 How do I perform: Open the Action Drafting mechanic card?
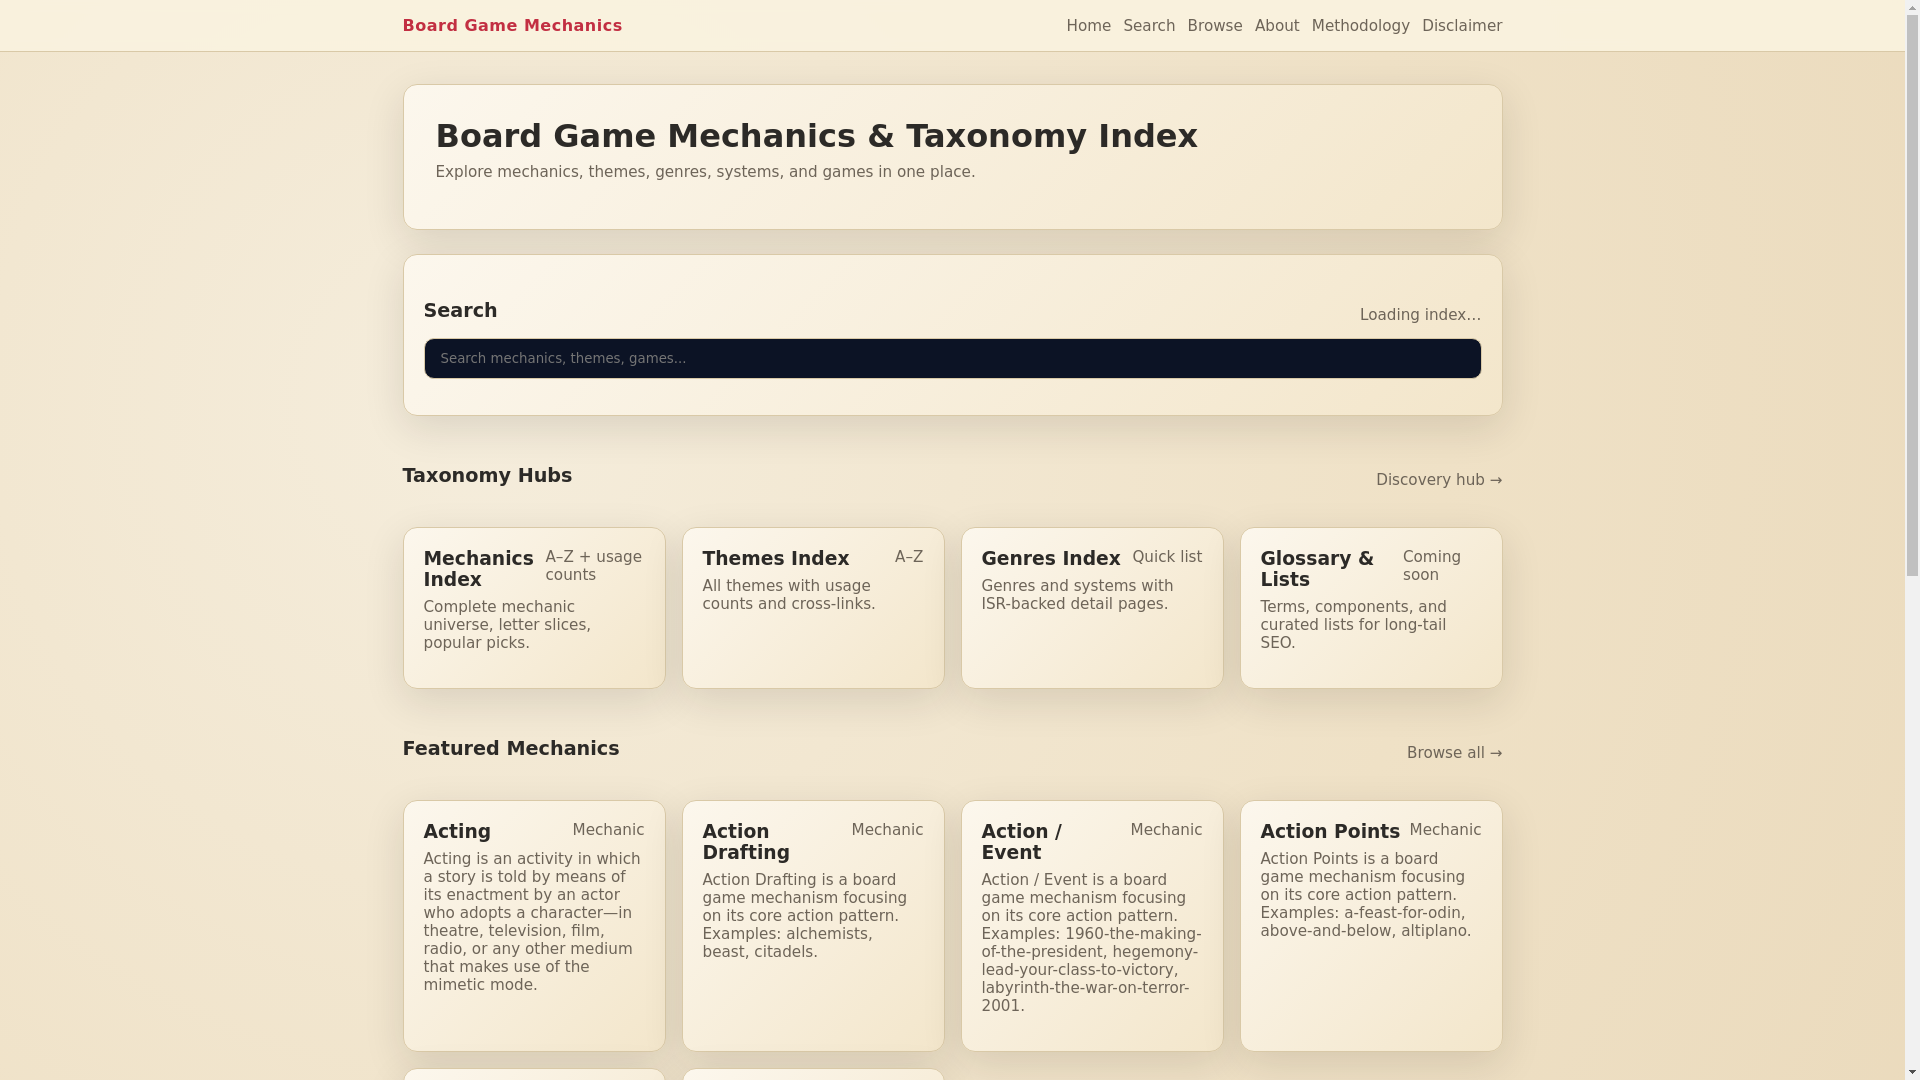coord(813,926)
